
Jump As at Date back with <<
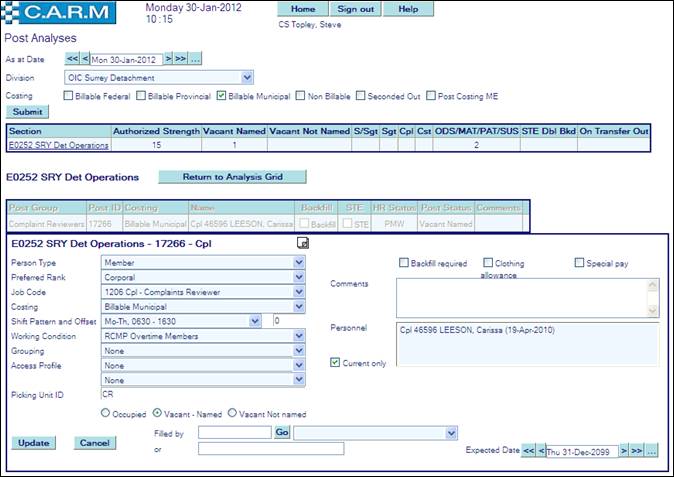(x=72, y=59)
